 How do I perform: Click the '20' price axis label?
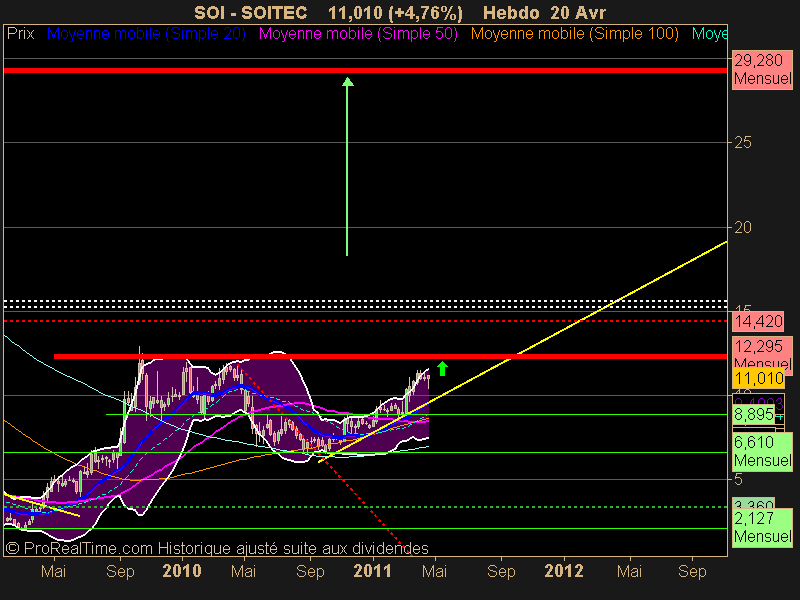coord(742,228)
